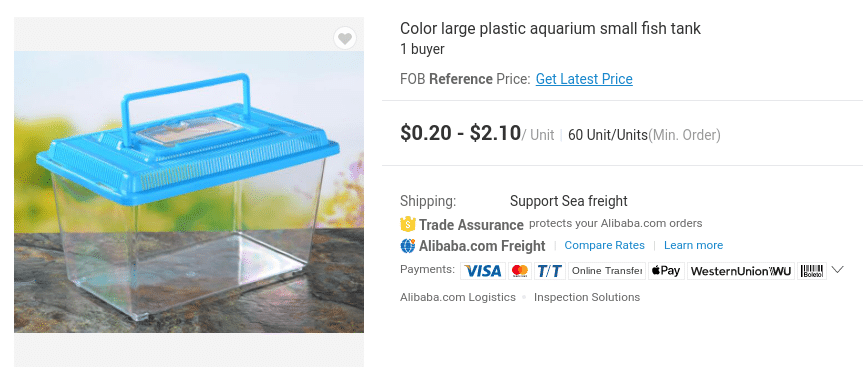Open the Learn more link
The image size is (863, 375).
pos(693,246)
